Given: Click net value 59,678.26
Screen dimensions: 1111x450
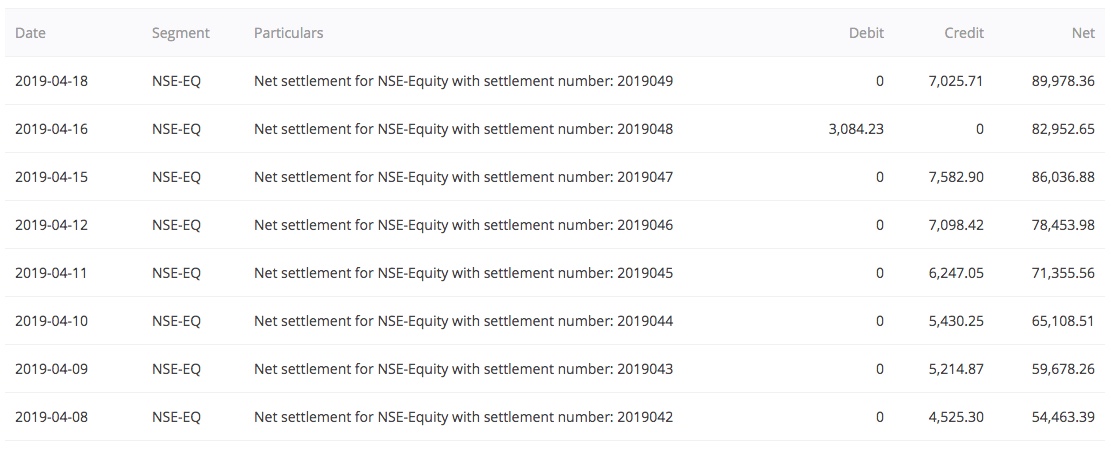Looking at the screenshot, I should [1064, 369].
